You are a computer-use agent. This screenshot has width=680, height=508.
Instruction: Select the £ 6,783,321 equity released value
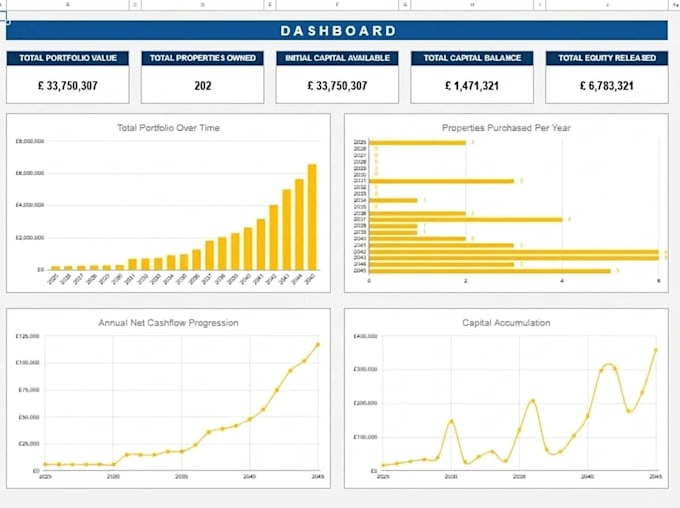(607, 85)
